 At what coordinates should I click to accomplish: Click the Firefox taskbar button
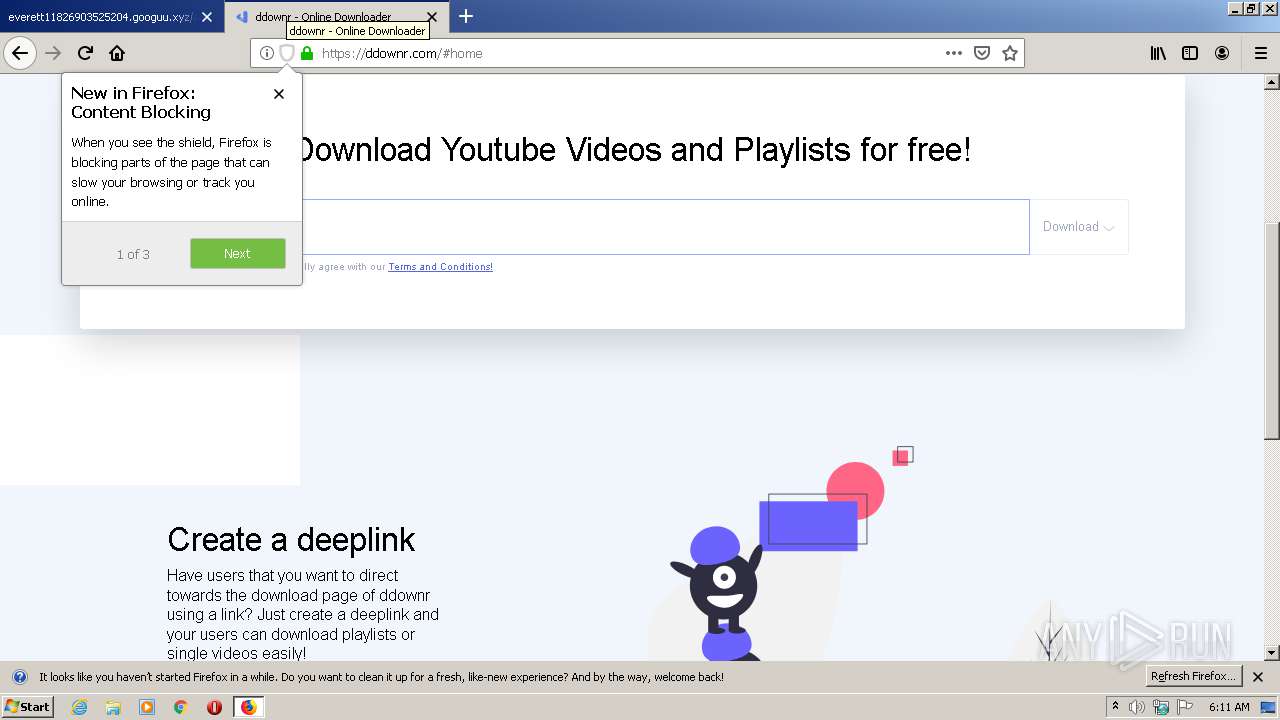248,707
